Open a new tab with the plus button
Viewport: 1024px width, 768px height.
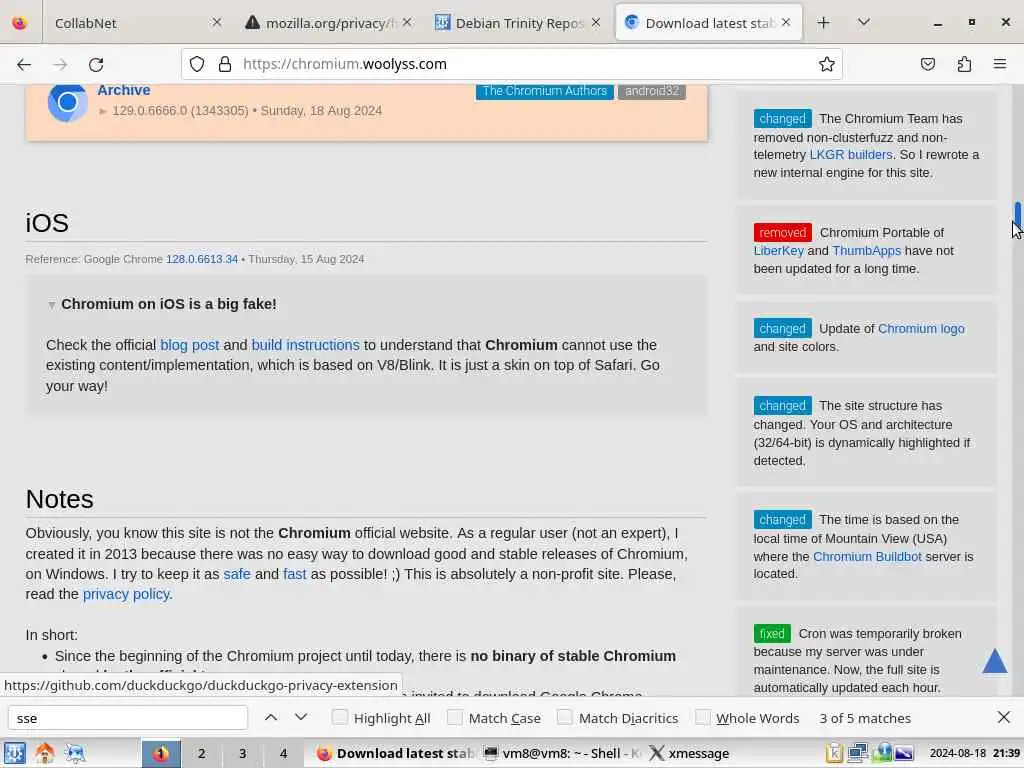coord(824,23)
